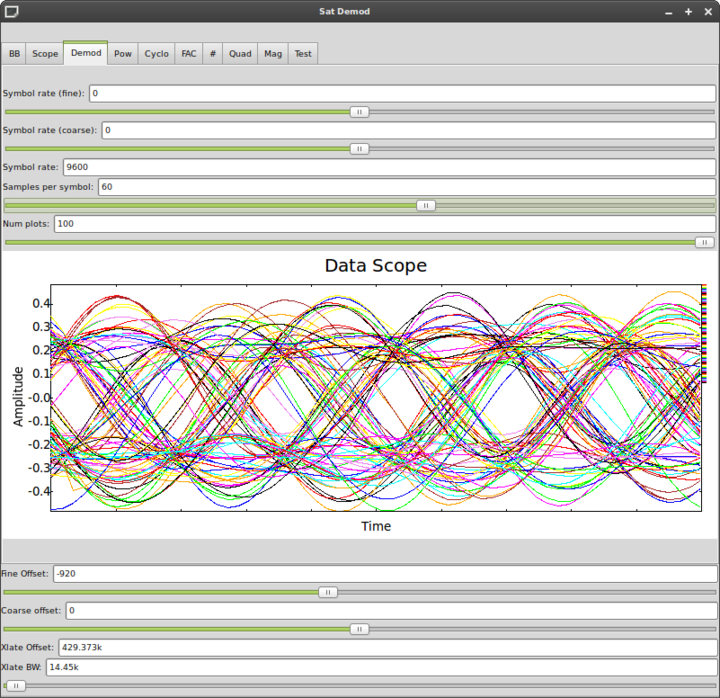Switch to the Mag tab
This screenshot has height=698, width=720.
272,53
